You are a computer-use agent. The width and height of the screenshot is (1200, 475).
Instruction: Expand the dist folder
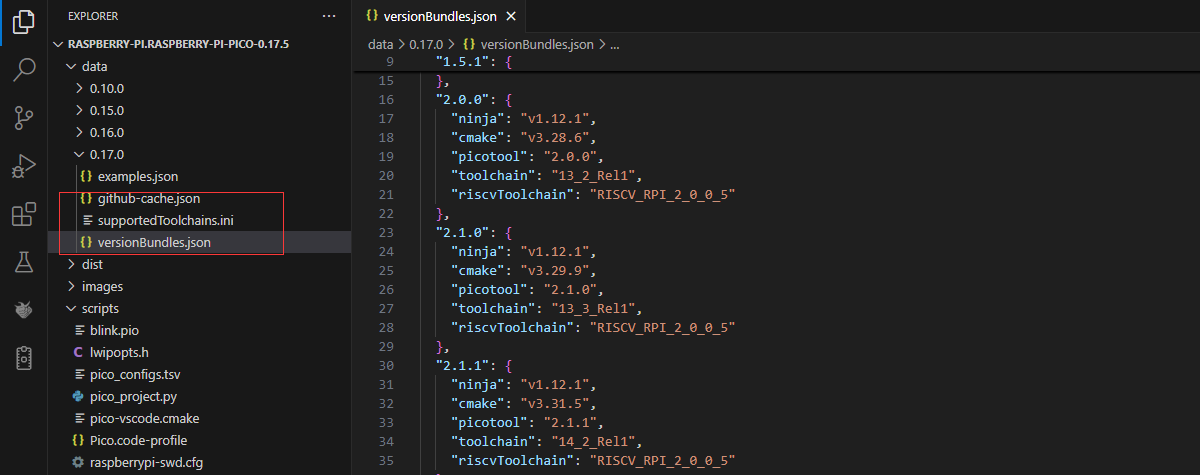(x=70, y=264)
